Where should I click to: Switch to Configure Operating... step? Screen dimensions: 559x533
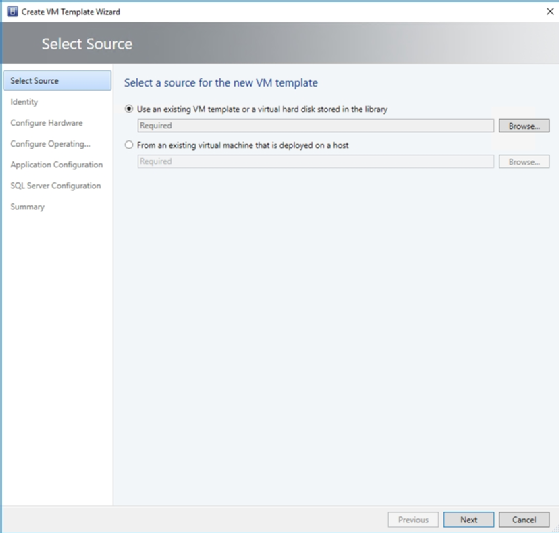point(50,144)
